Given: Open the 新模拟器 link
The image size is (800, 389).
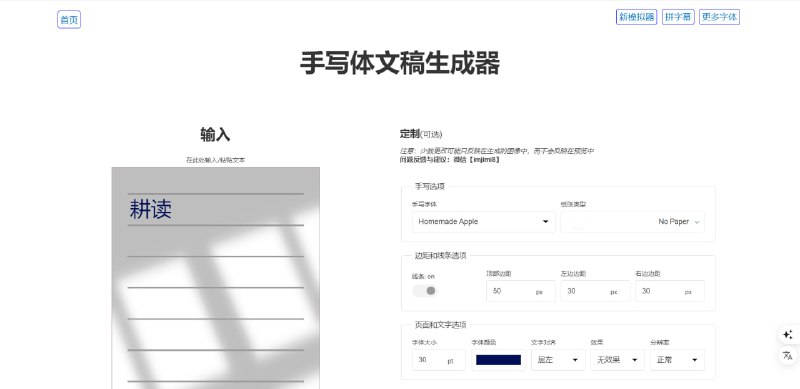Looking at the screenshot, I should click(636, 17).
